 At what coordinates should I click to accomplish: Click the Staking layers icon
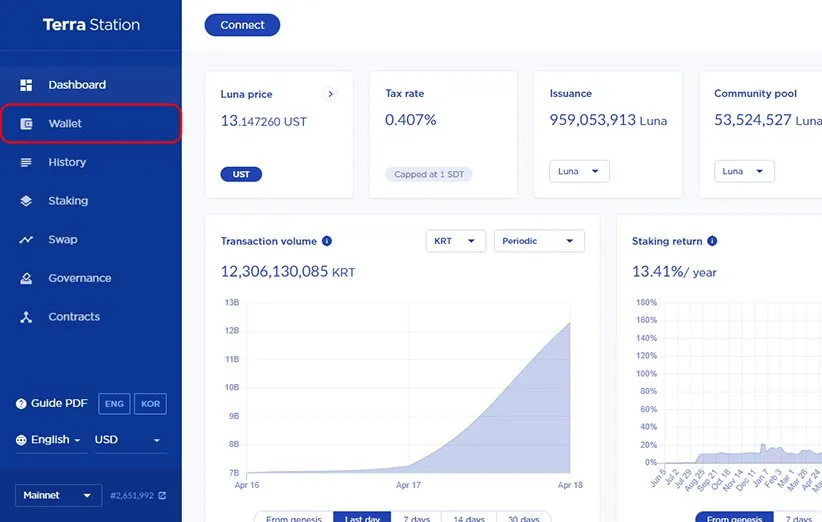pos(27,201)
